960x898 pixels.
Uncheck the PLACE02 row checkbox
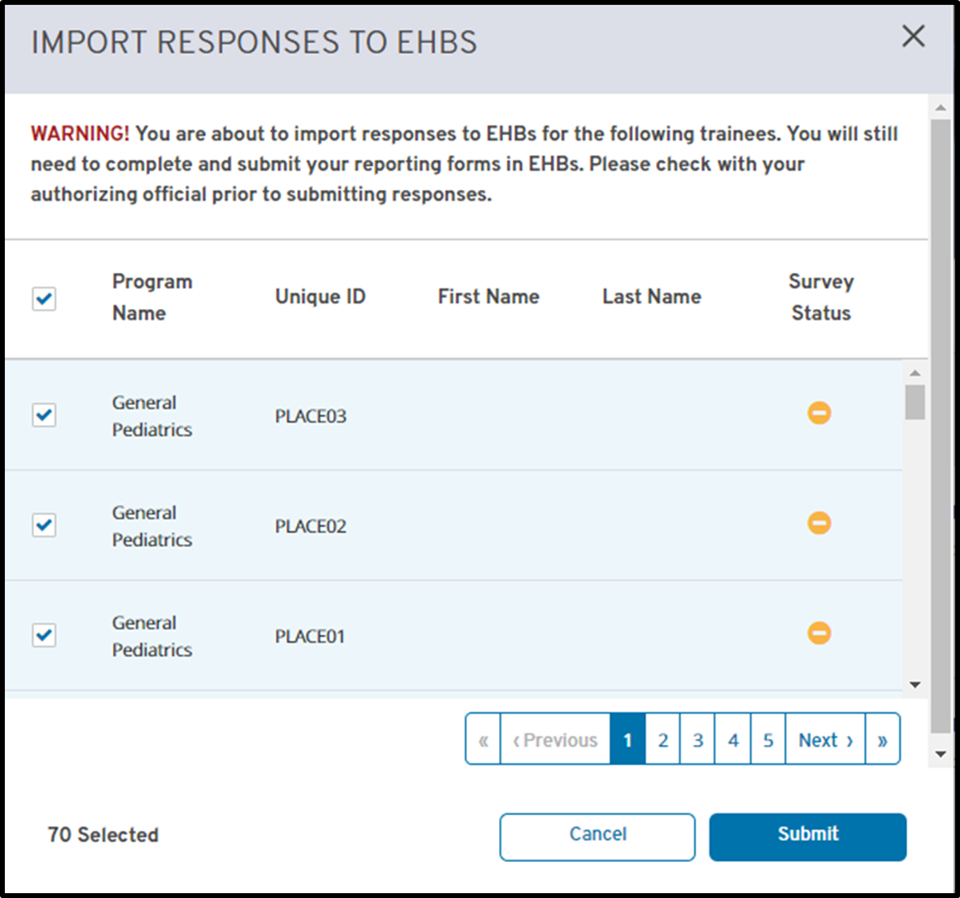[x=44, y=525]
